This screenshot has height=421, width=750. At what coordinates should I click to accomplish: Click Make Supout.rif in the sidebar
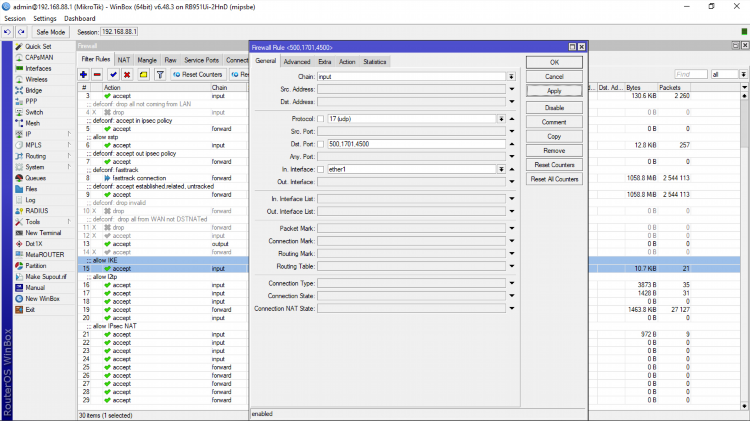click(46, 277)
